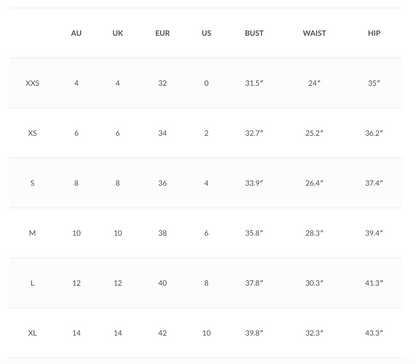The height and width of the screenshot is (364, 416).
Task: Click the US column header
Action: (x=206, y=33)
